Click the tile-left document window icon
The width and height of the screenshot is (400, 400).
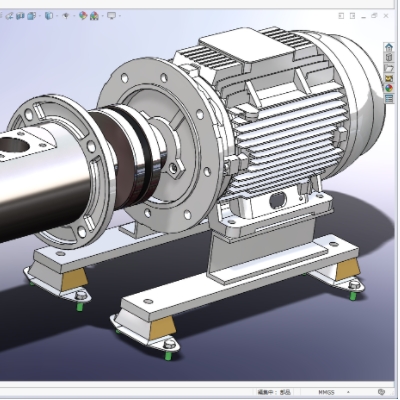click(x=341, y=16)
